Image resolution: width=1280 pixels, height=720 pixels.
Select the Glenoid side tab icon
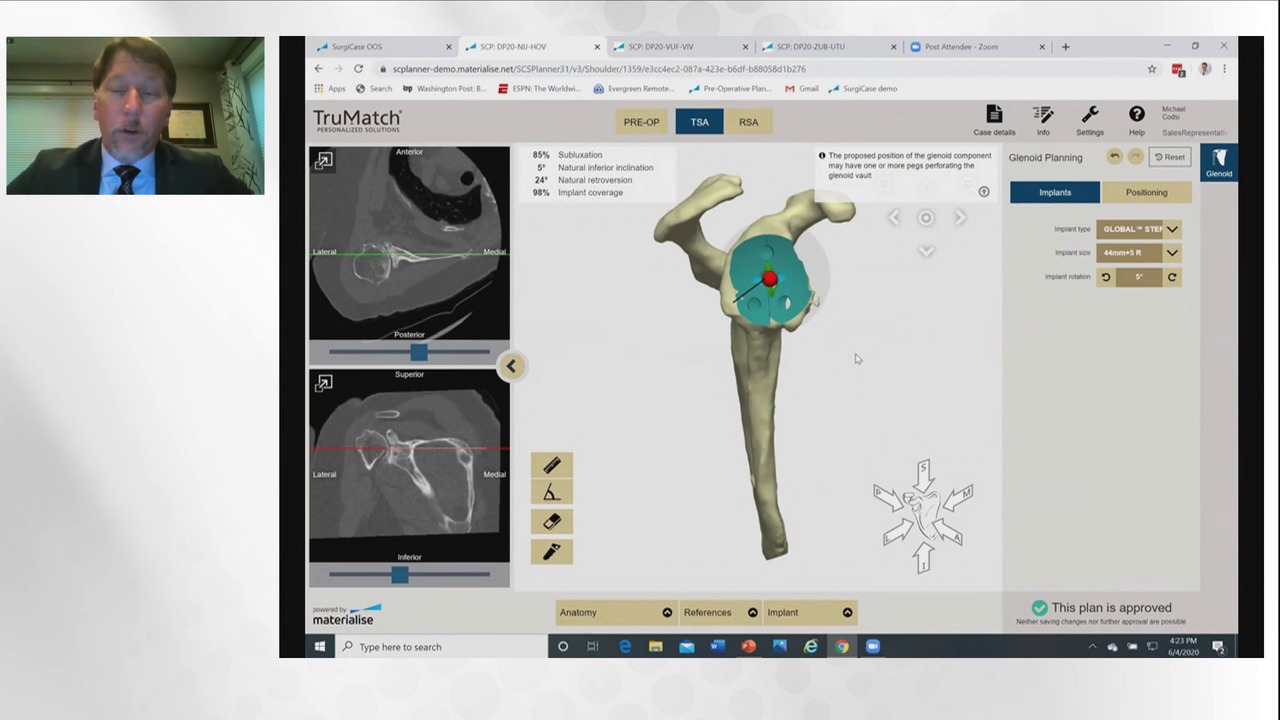coord(1219,163)
